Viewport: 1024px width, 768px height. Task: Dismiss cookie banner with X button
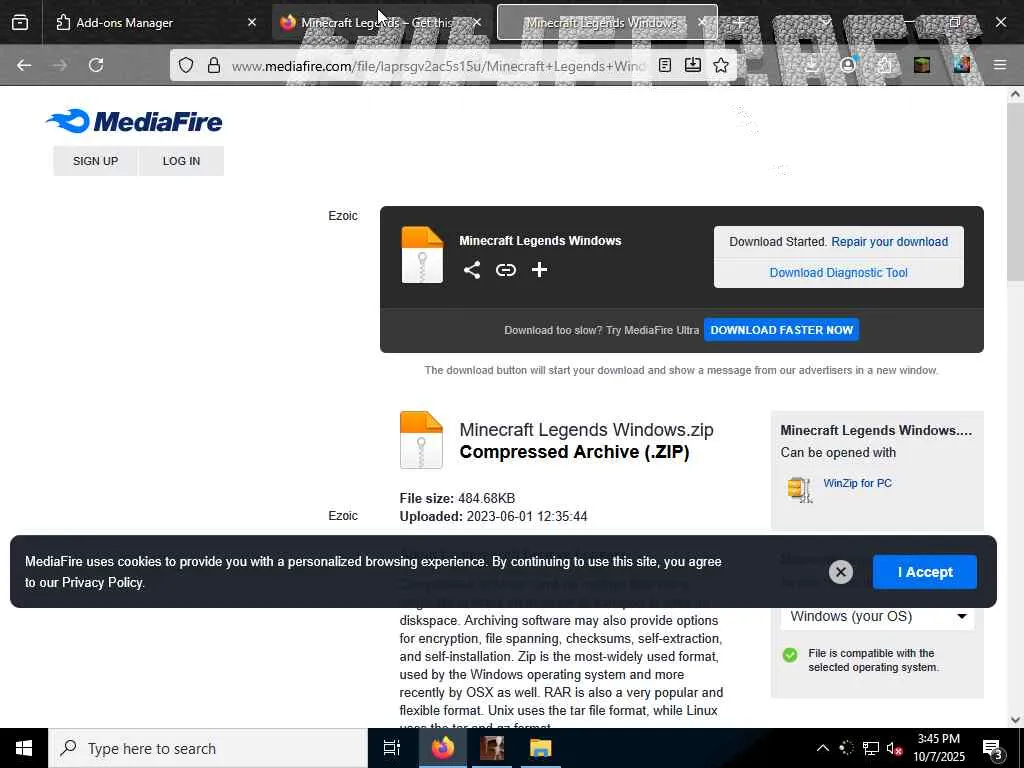(x=840, y=572)
